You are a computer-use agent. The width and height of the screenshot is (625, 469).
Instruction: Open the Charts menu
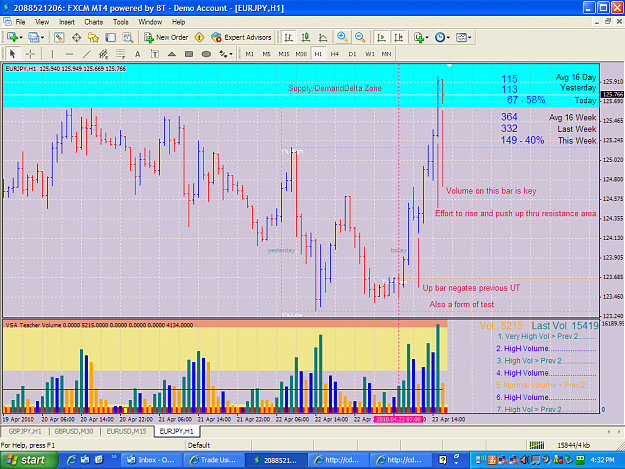(x=94, y=22)
